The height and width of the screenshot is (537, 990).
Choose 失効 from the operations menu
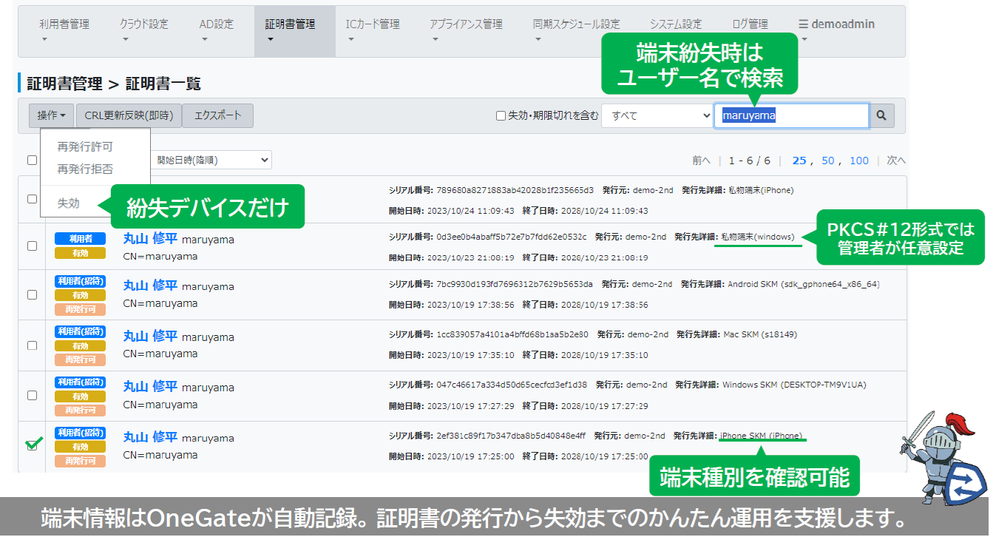69,202
